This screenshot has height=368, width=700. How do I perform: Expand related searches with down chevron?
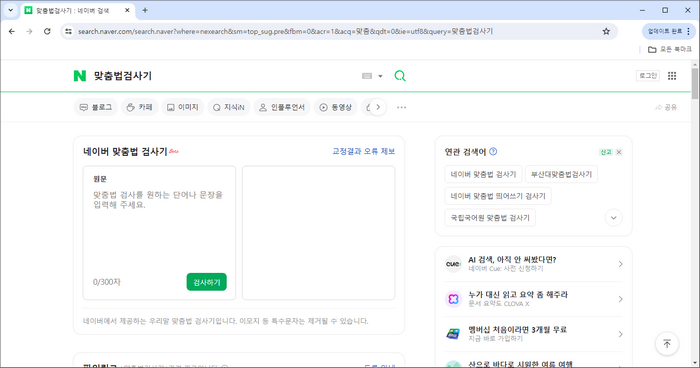[613, 218]
